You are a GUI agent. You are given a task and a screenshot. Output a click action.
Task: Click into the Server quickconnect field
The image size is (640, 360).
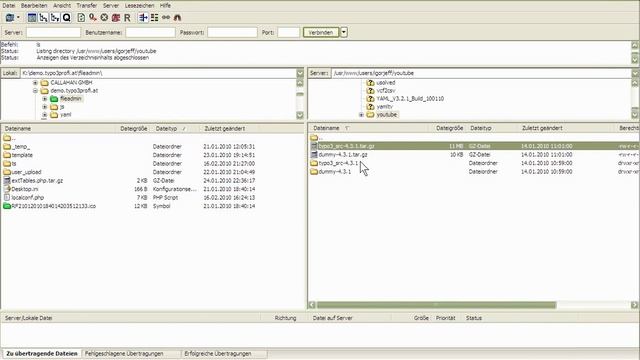[x=53, y=32]
